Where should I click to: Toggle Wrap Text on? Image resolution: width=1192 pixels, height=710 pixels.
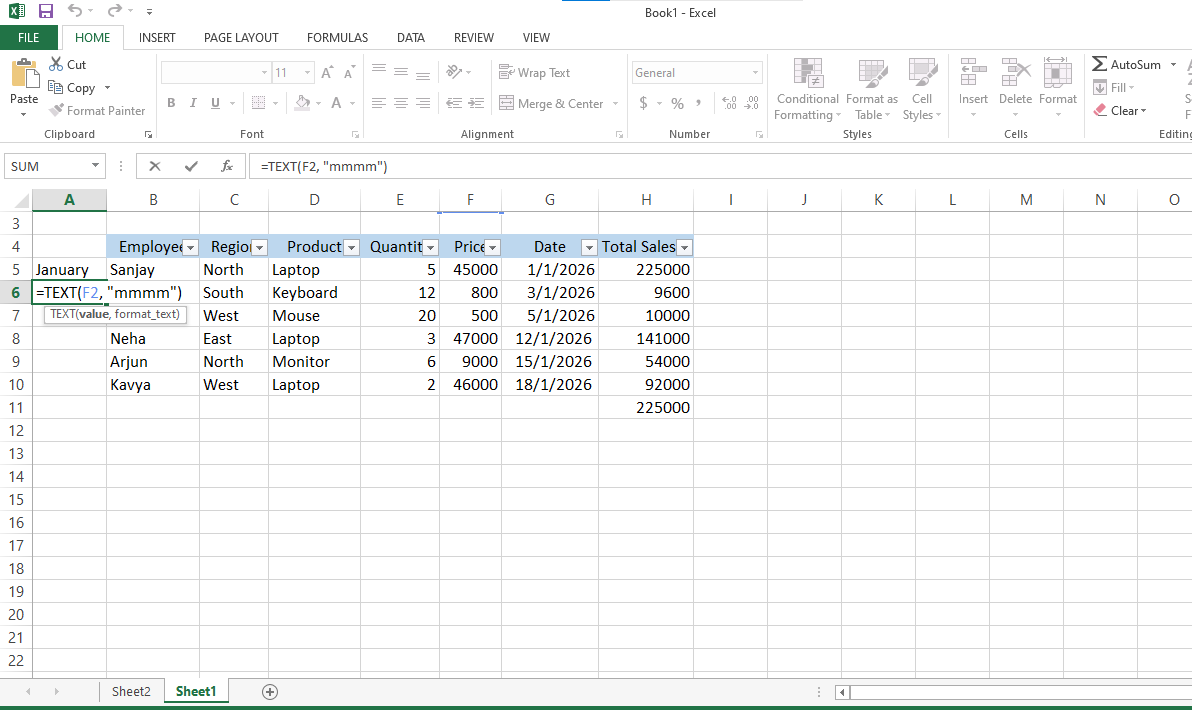534,73
